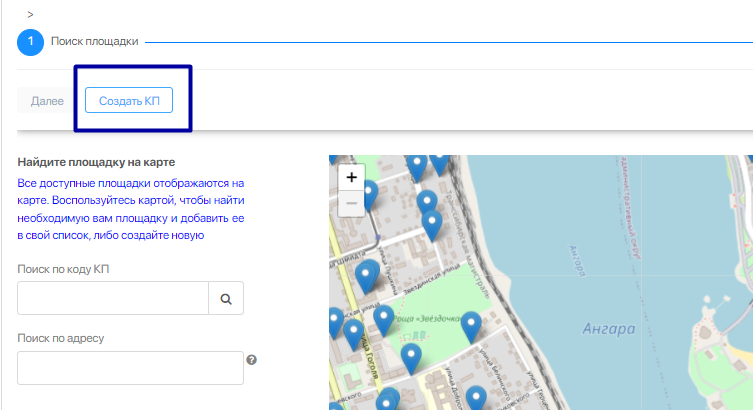
Task: Click the purple instruction text paragraph
Action: coord(131,209)
